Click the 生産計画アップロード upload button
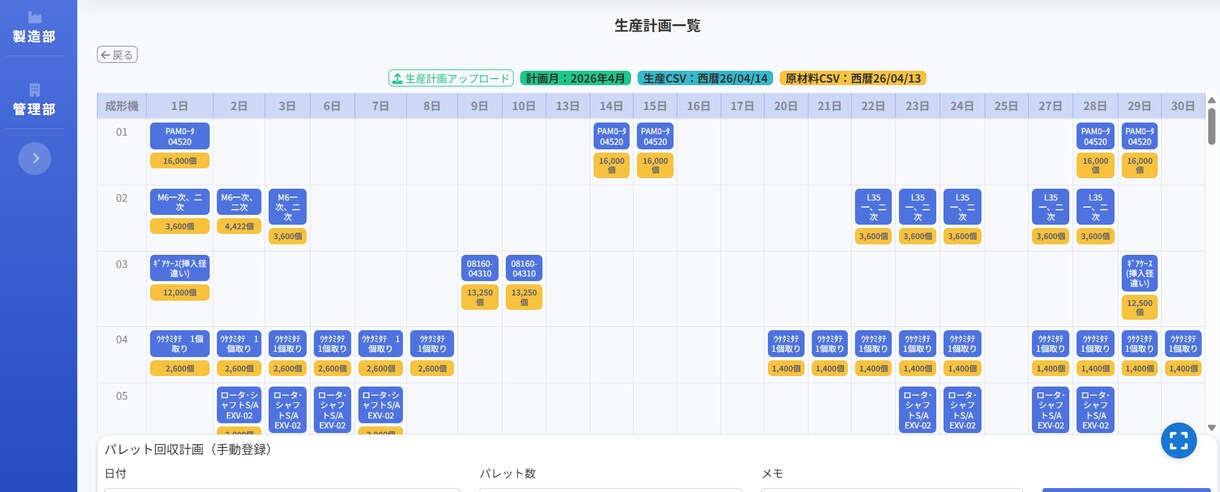 coord(451,78)
